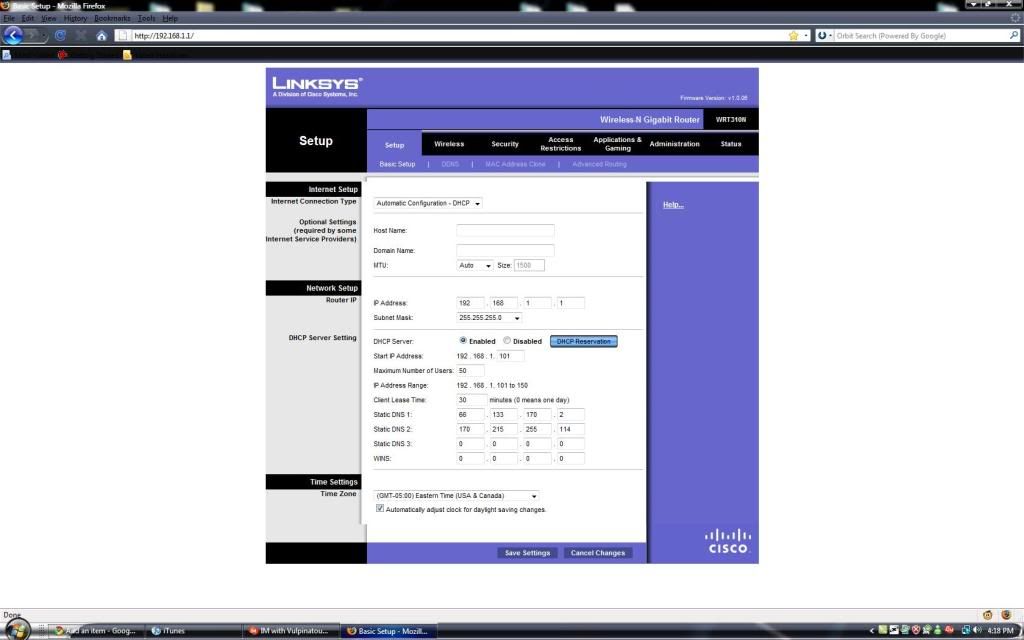Click the page icon beside the URL

click(122, 35)
